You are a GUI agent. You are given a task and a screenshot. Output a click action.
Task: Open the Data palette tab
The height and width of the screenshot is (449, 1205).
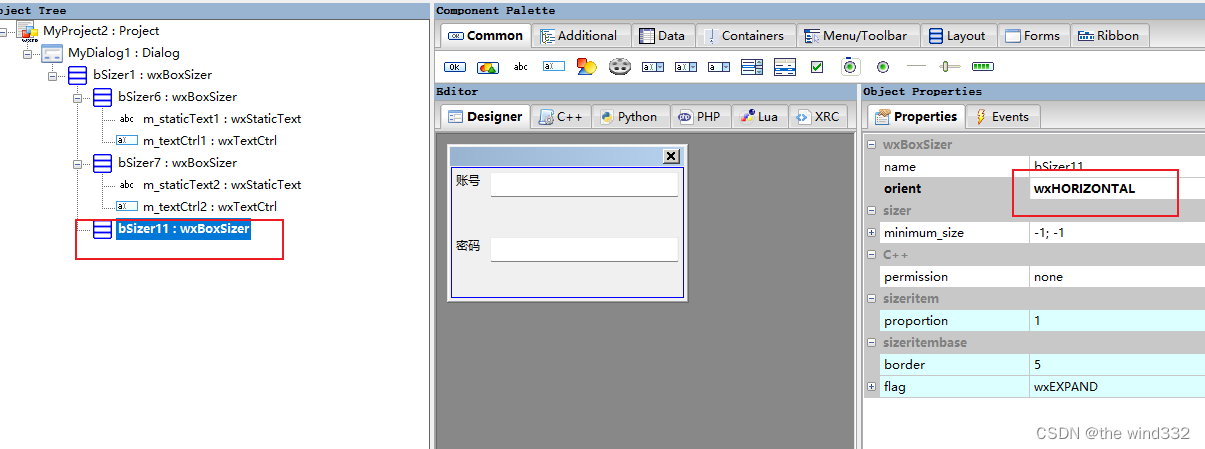point(662,35)
